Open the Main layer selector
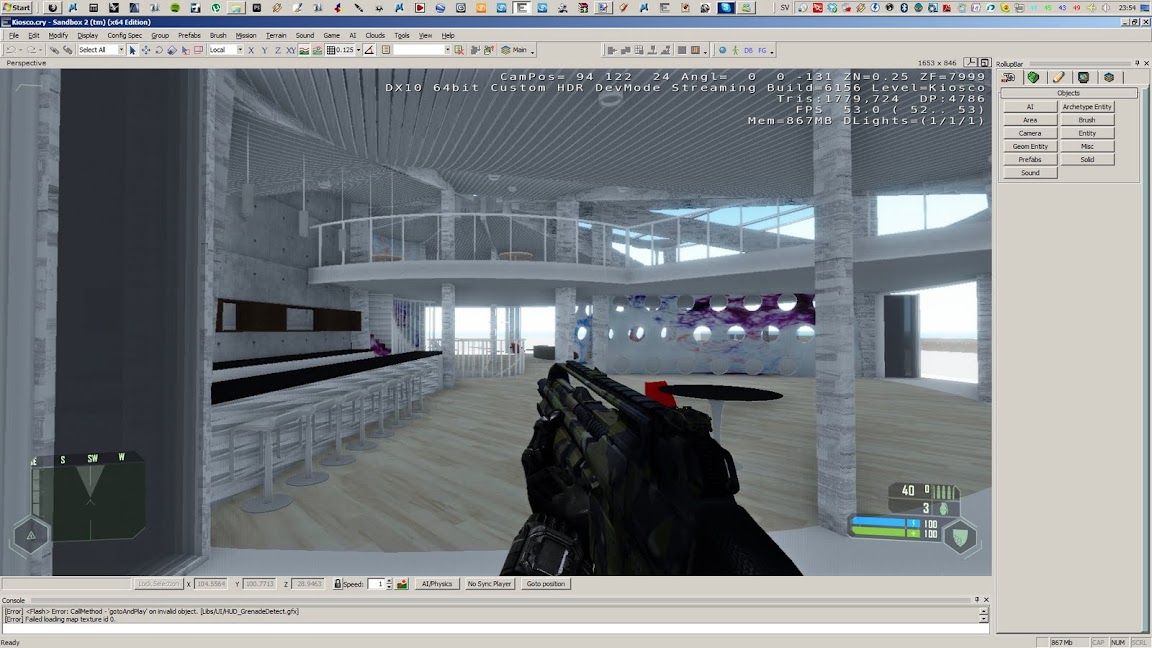Image resolution: width=1152 pixels, height=648 pixels. (x=514, y=50)
